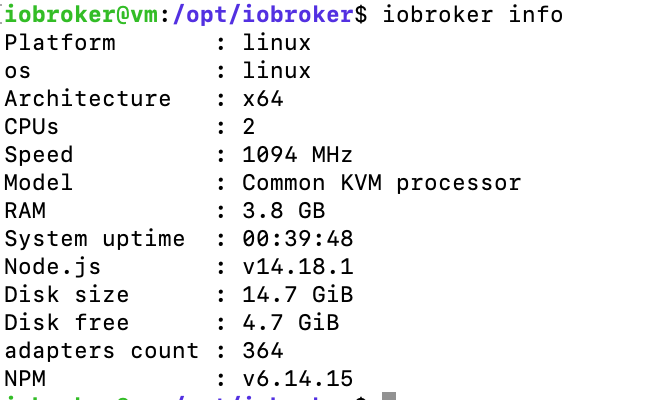670x400 pixels.
Task: Click the system uptime value "00:39:48"
Action: (x=297, y=239)
